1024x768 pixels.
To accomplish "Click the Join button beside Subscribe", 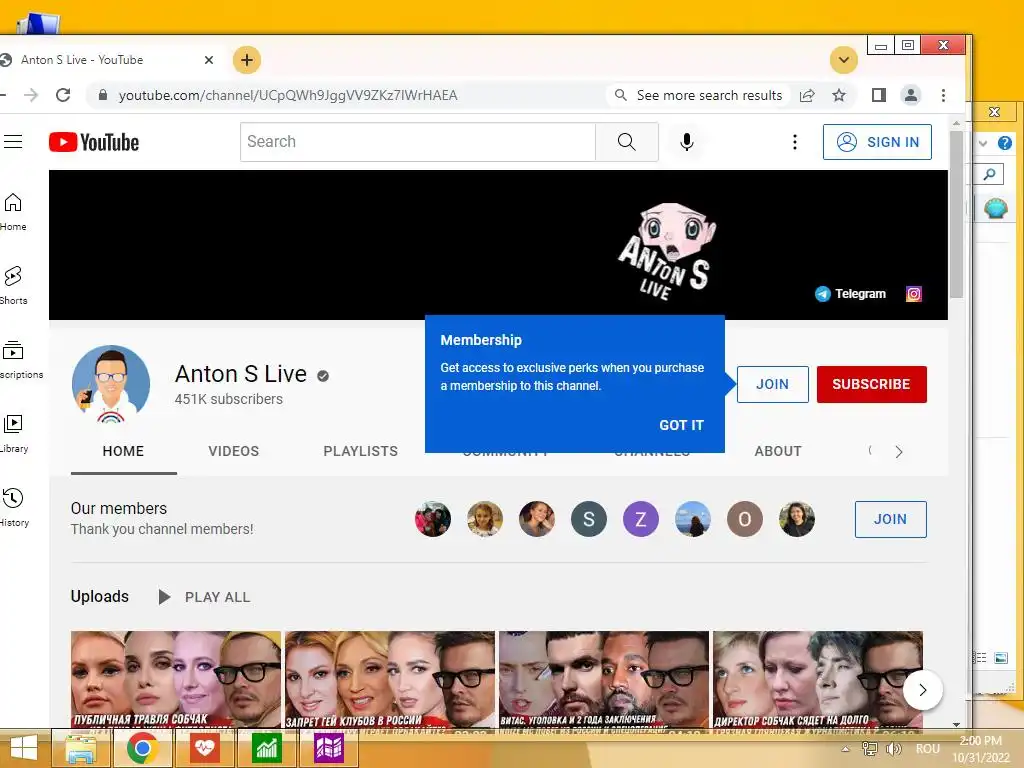I will pyautogui.click(x=773, y=384).
